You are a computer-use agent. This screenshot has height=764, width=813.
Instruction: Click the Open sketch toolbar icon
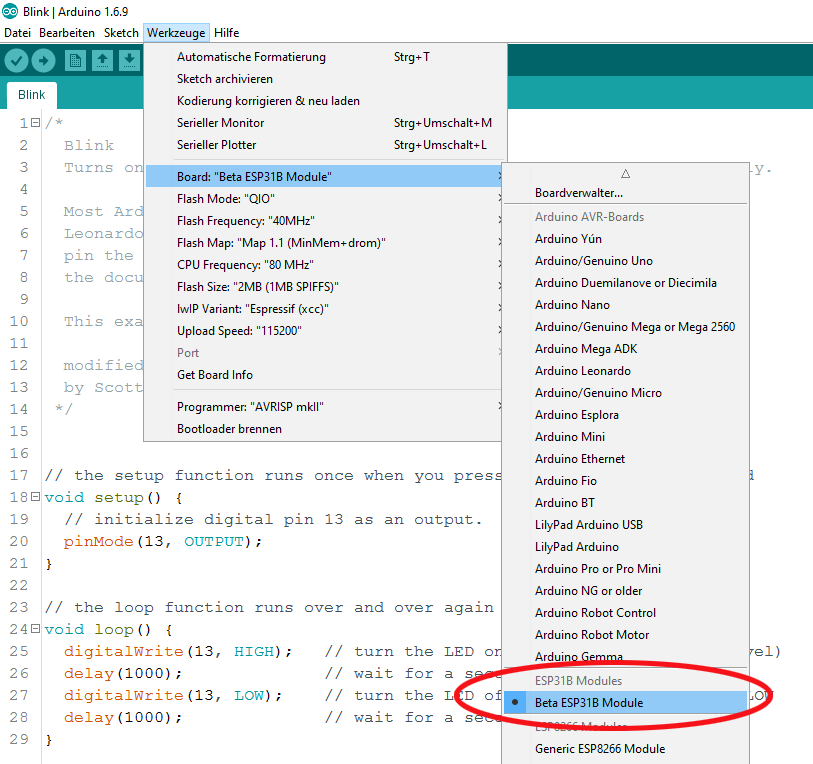click(x=102, y=61)
